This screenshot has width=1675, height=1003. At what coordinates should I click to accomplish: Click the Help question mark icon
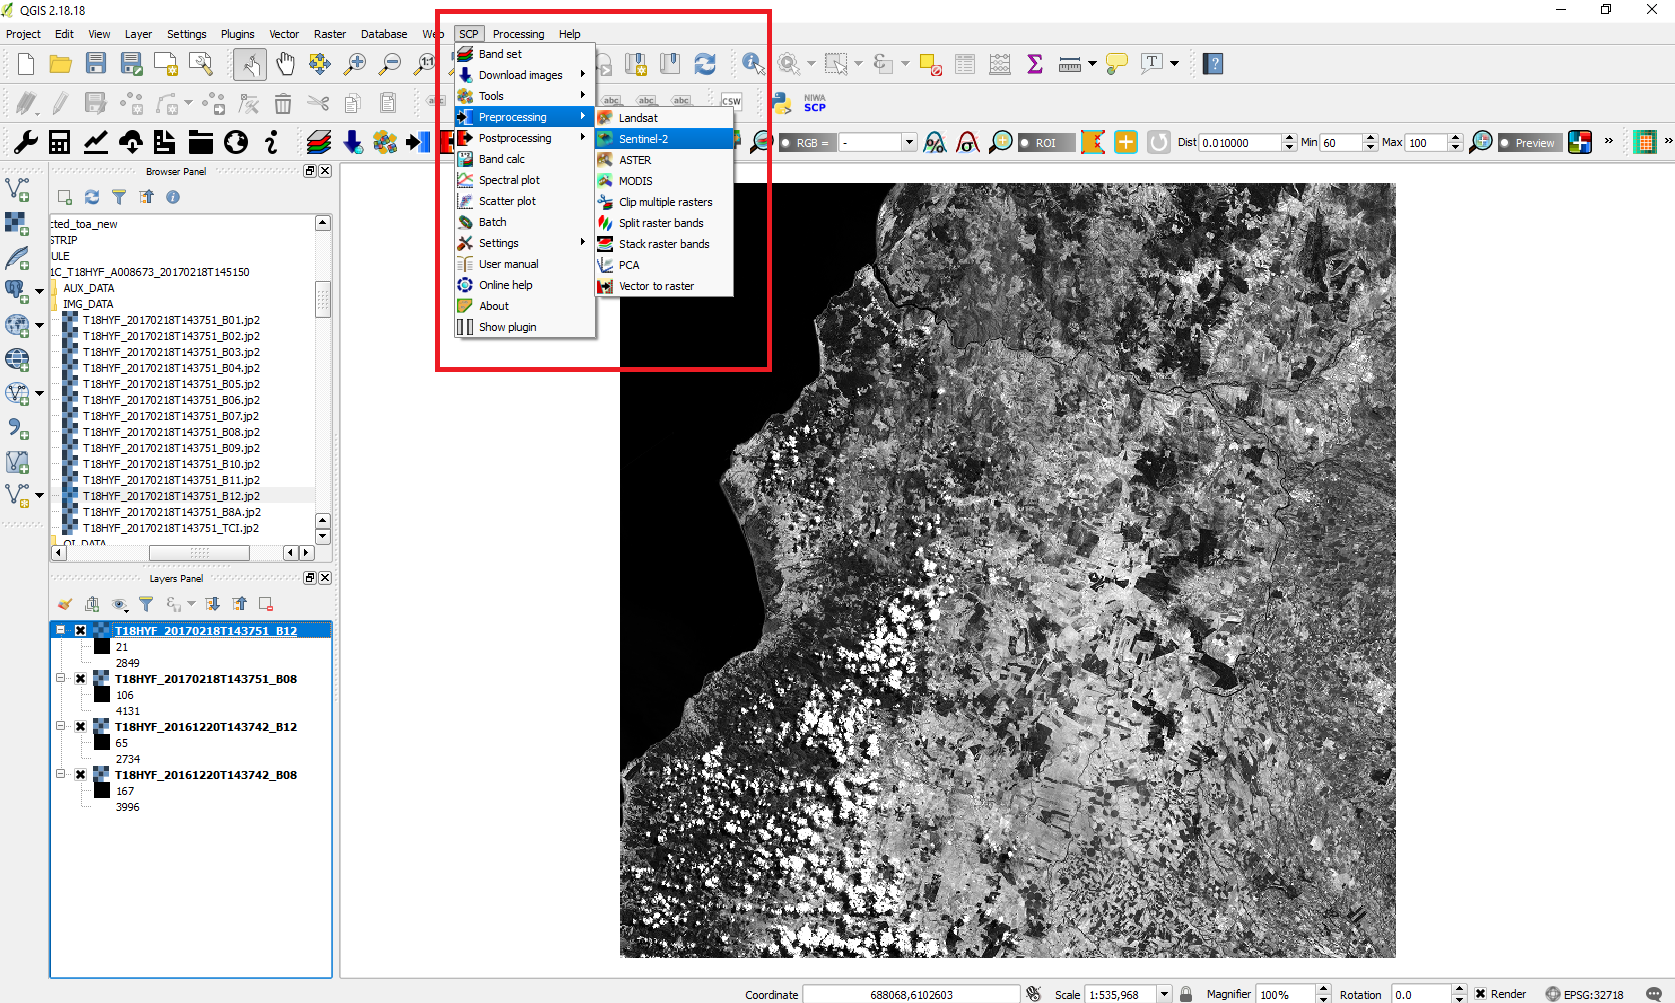(x=1213, y=64)
